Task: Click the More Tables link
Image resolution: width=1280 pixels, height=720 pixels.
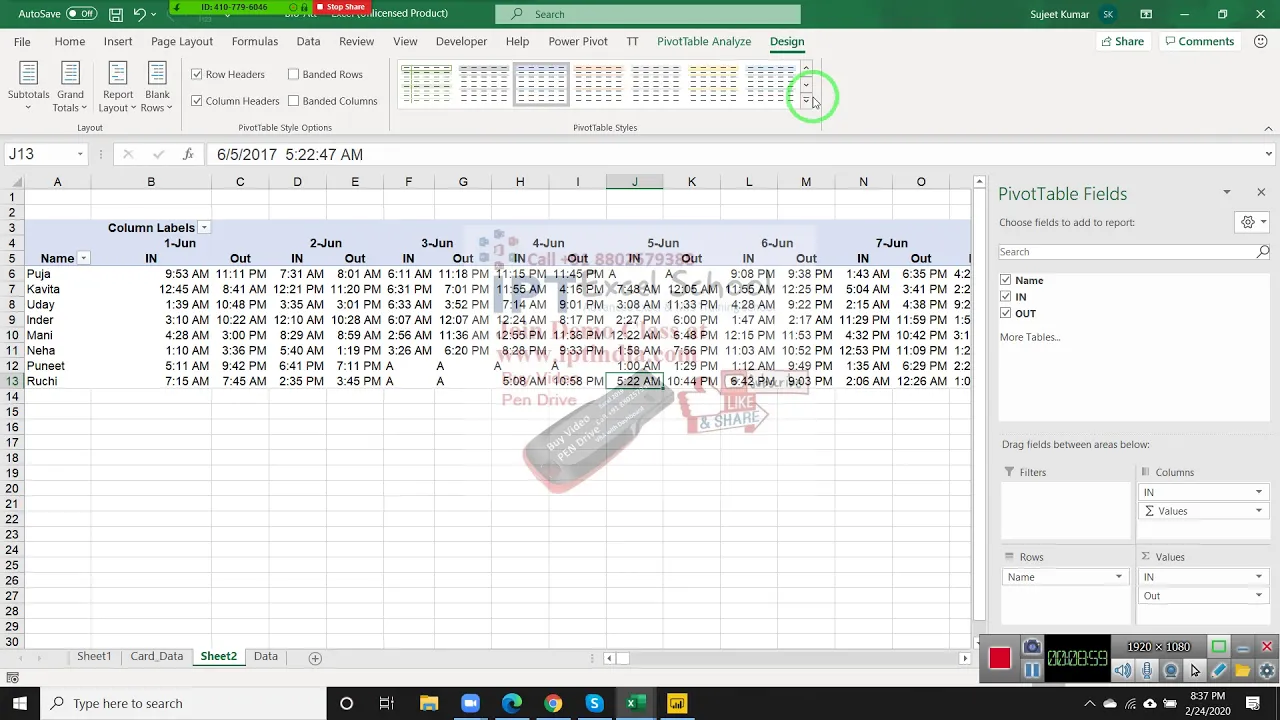Action: click(1030, 337)
